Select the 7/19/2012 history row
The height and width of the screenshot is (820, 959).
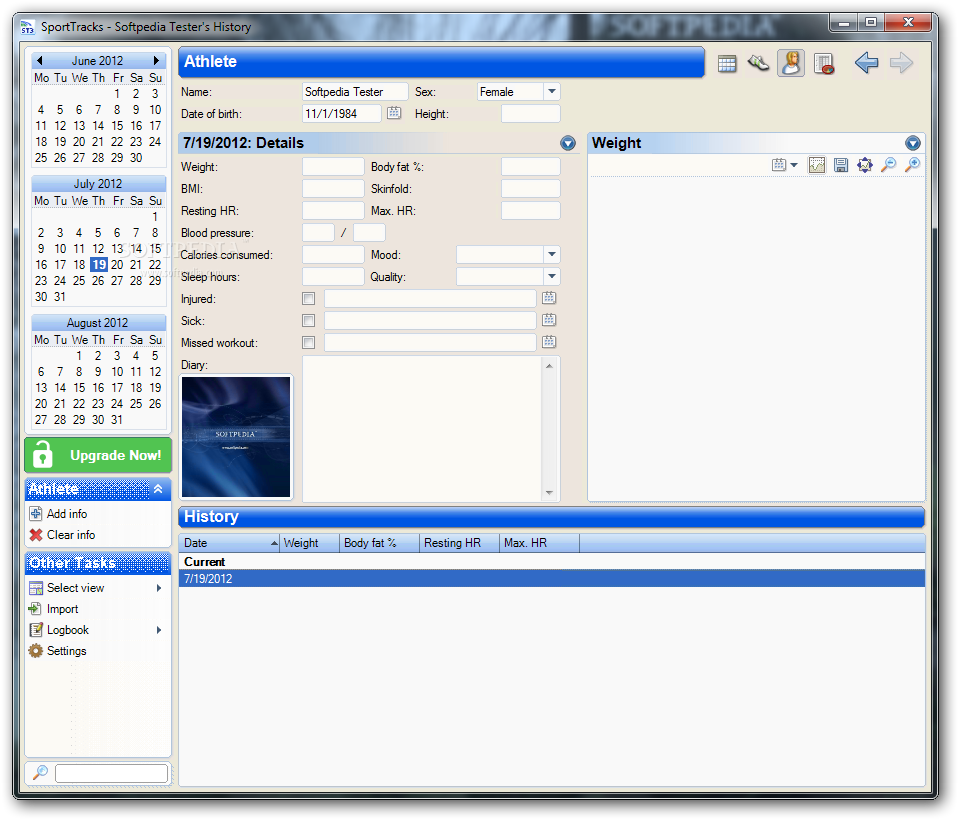[x=552, y=578]
